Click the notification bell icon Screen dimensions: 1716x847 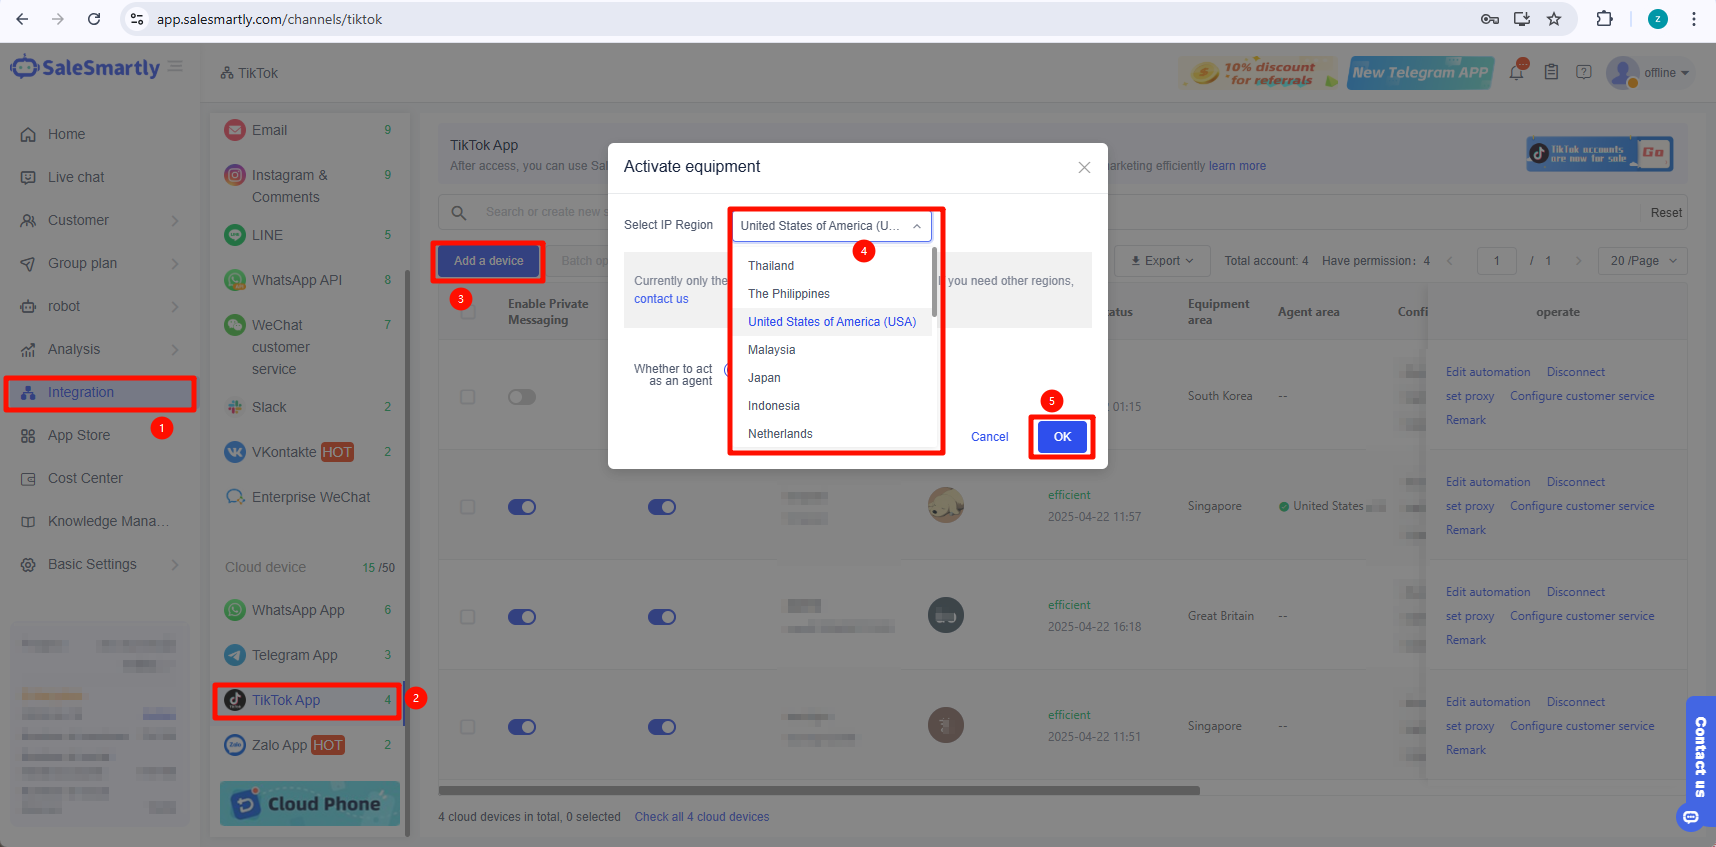[1517, 72]
